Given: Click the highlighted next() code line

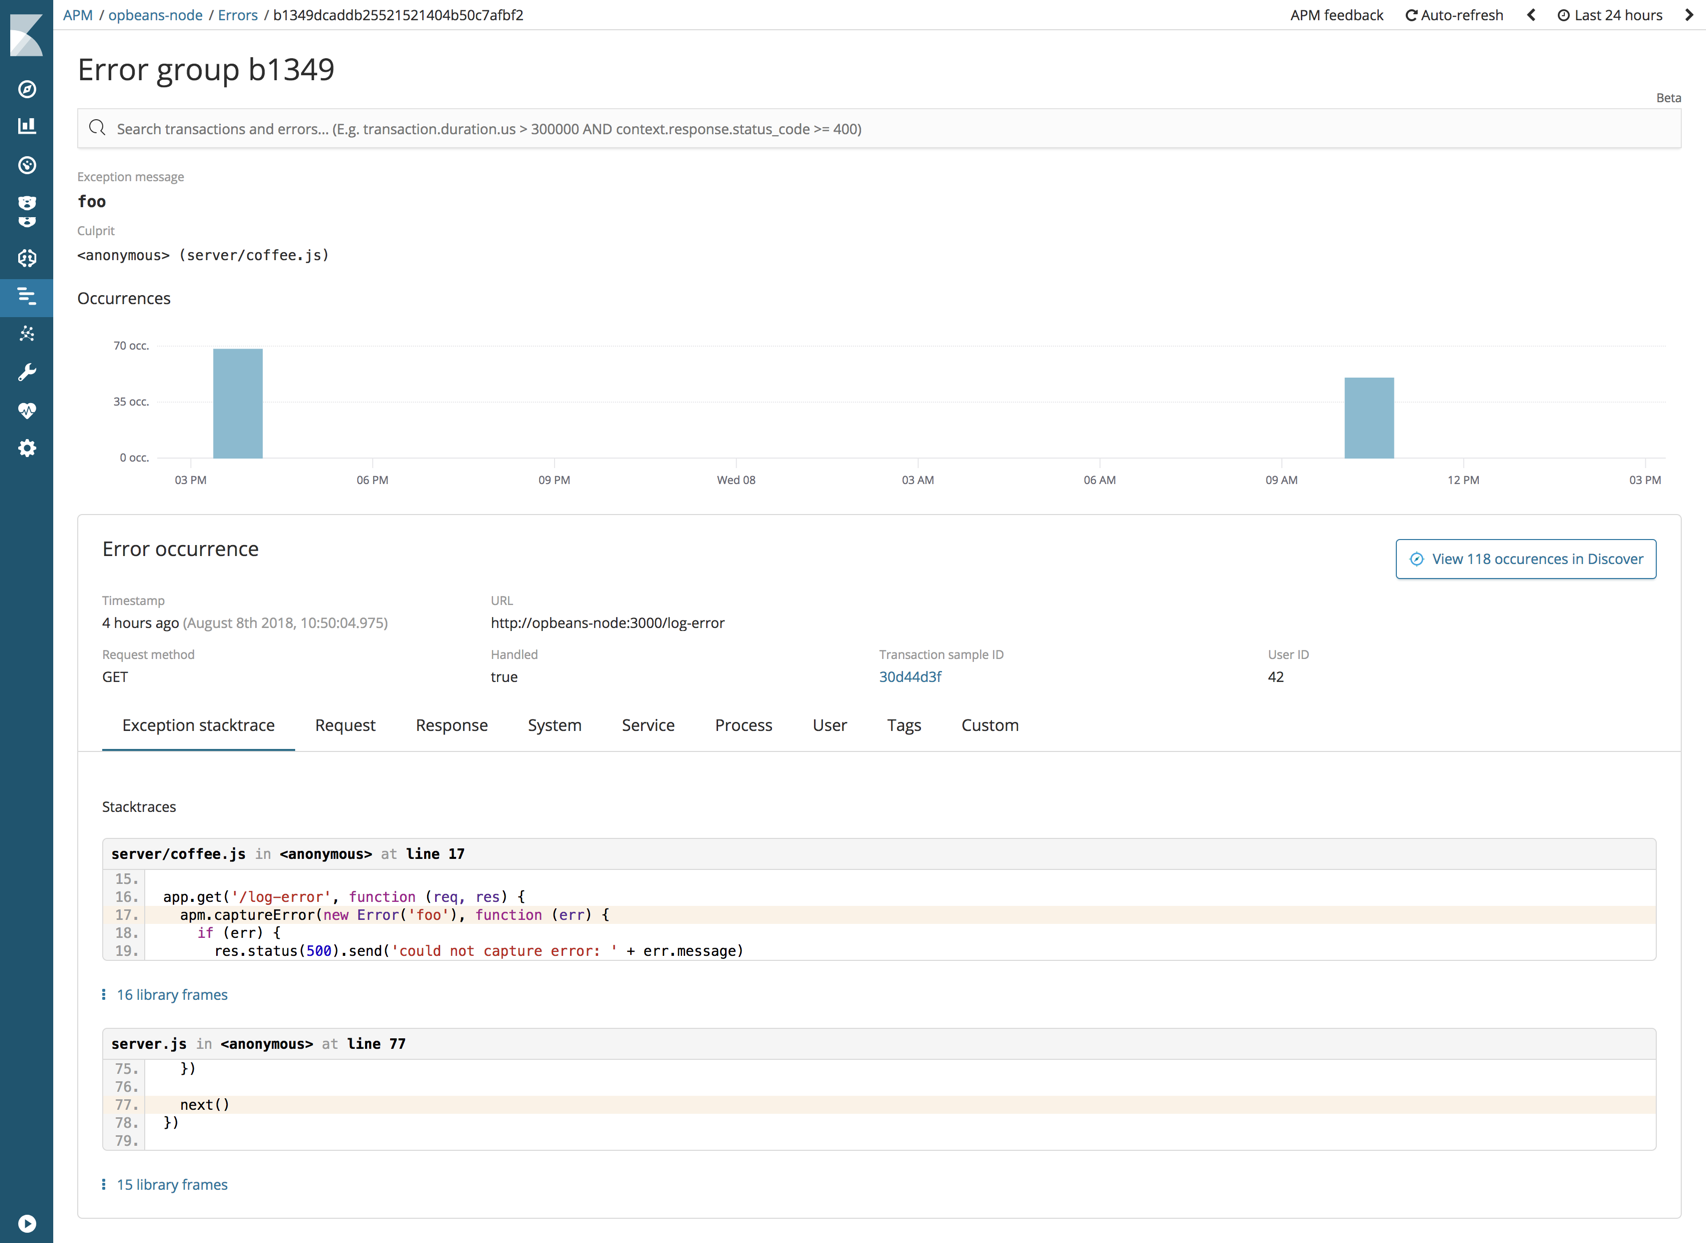Looking at the screenshot, I should [879, 1105].
